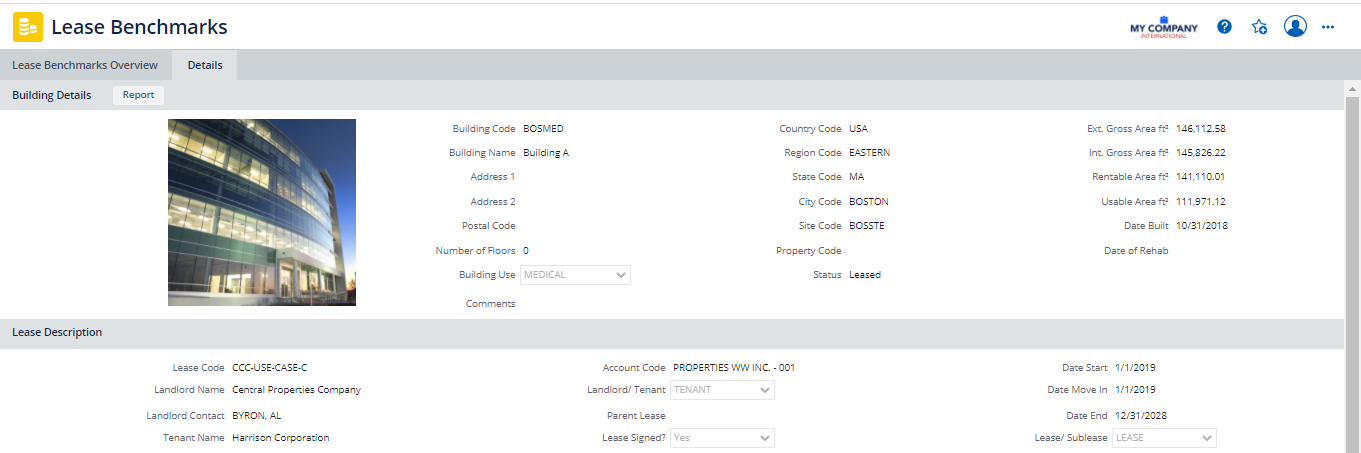Click the scrollbar up arrow
Image resolution: width=1361 pixels, height=453 pixels.
[1352, 89]
